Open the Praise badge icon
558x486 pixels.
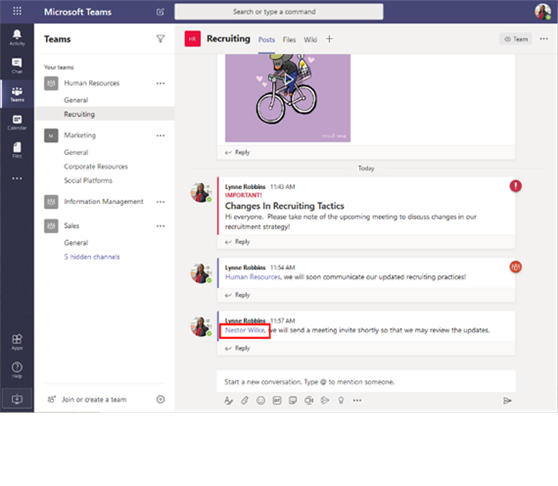tap(341, 401)
